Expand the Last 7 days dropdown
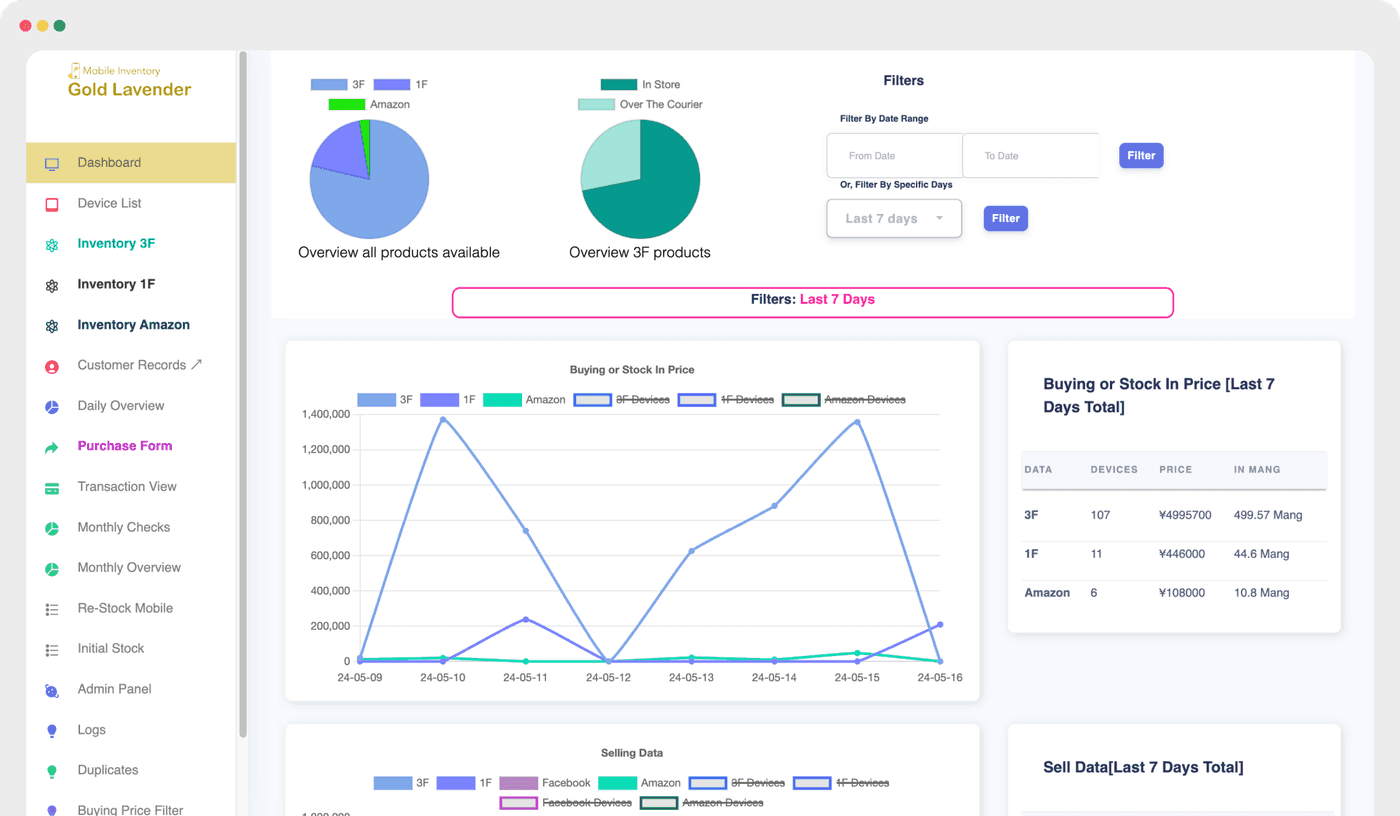Image resolution: width=1400 pixels, height=816 pixels. 894,218
